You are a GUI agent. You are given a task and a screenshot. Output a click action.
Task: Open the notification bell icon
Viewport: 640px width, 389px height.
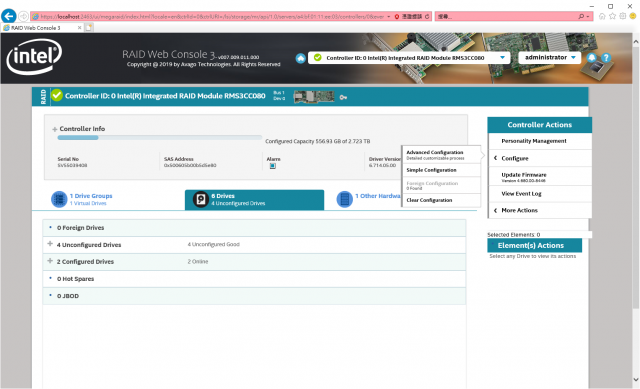(x=591, y=58)
